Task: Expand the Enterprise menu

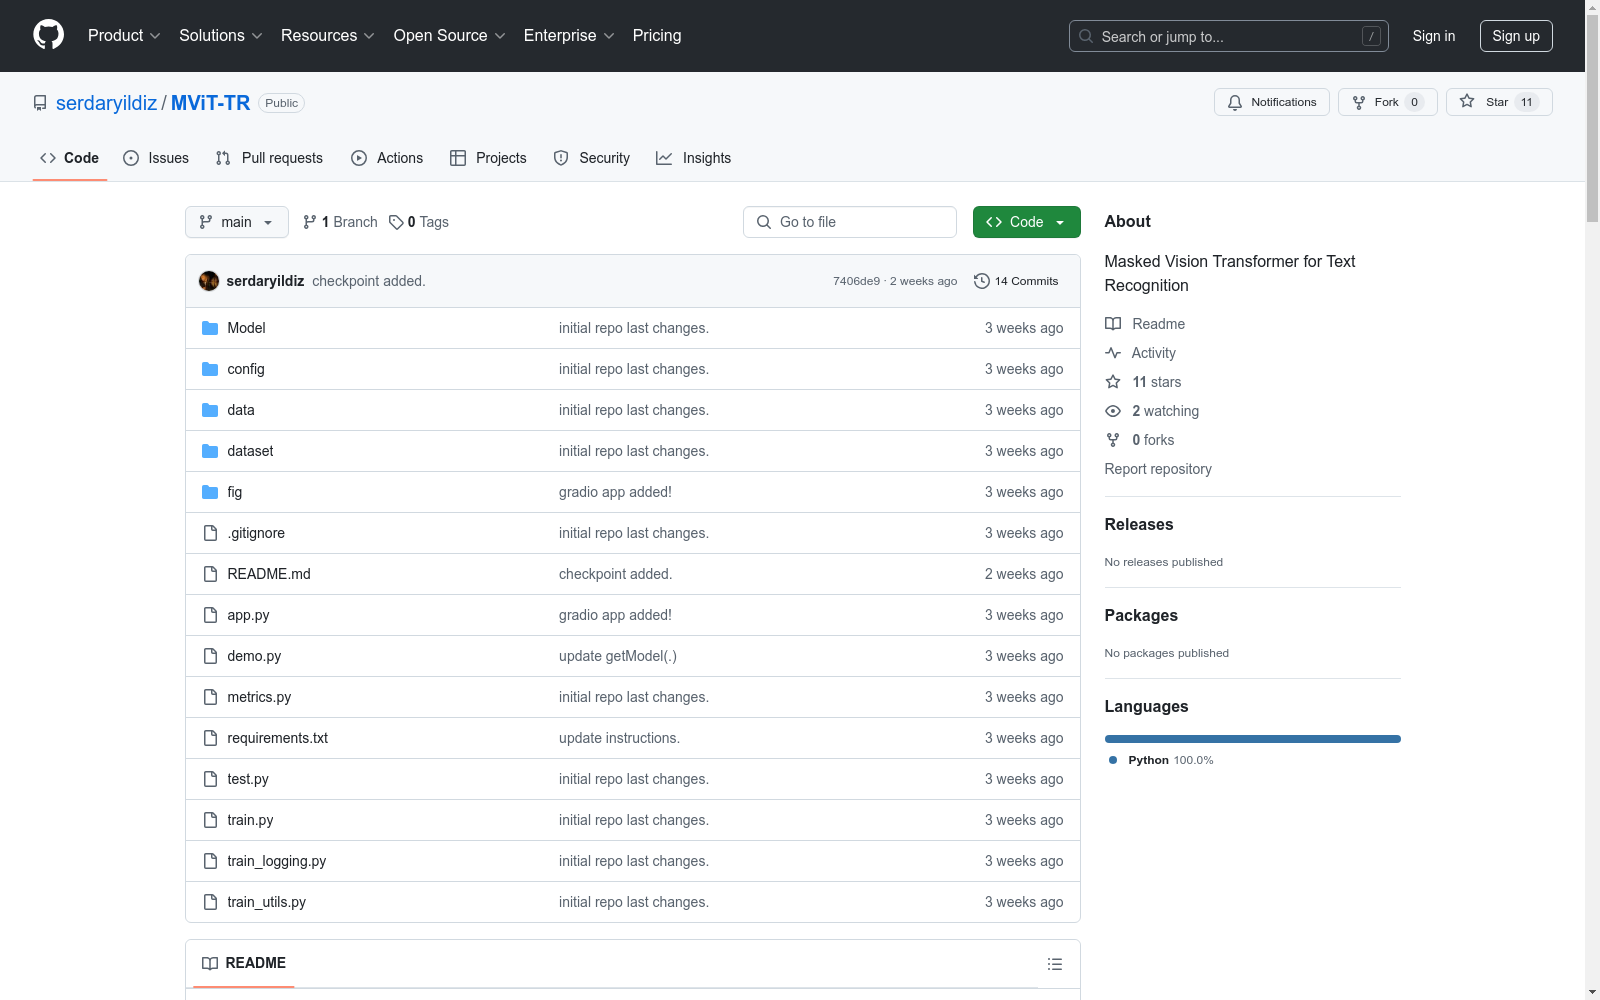Action: (569, 35)
